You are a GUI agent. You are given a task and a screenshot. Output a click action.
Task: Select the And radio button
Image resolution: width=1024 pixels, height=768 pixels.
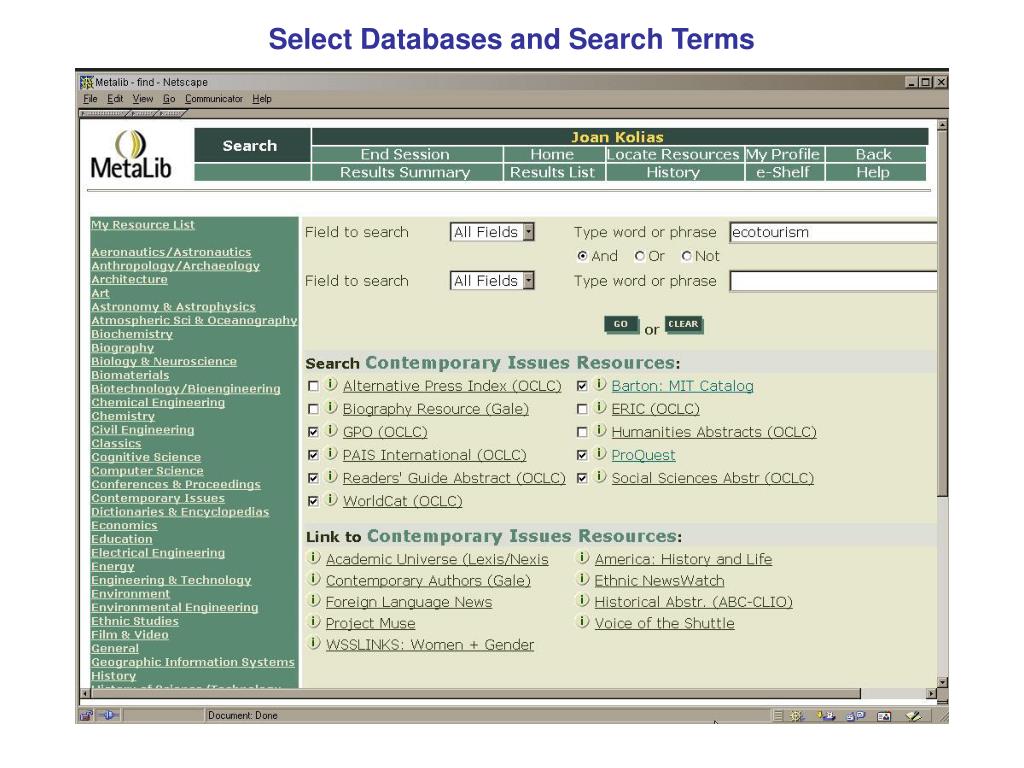[x=582, y=256]
